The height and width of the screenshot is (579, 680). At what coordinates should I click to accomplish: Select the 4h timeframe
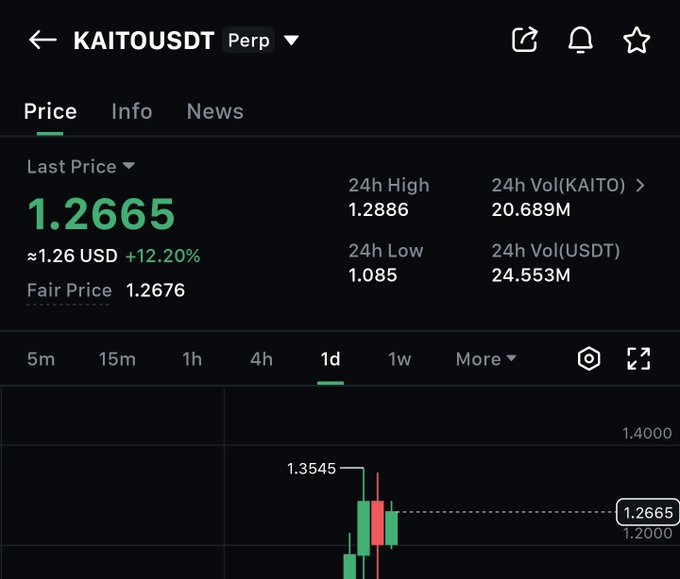pyautogui.click(x=262, y=359)
